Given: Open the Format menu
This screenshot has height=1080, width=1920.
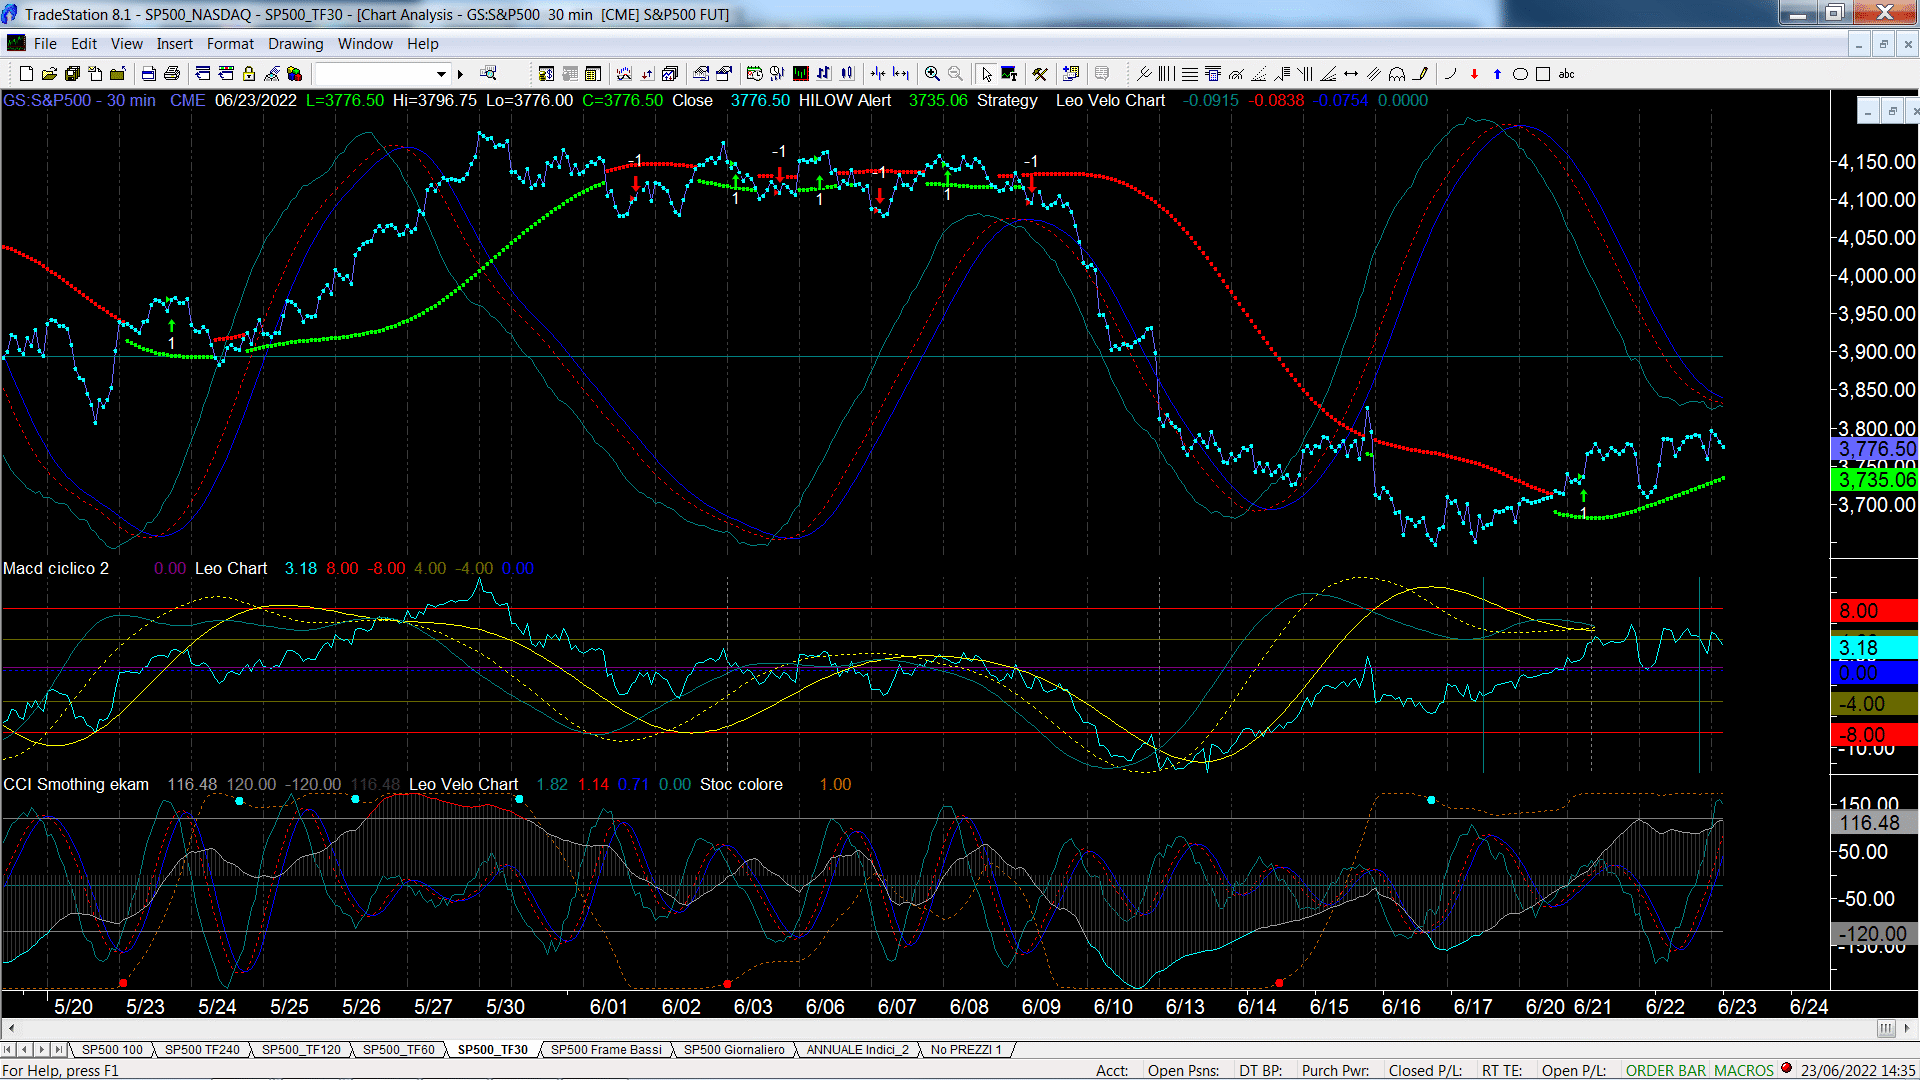Looking at the screenshot, I should (x=230, y=44).
